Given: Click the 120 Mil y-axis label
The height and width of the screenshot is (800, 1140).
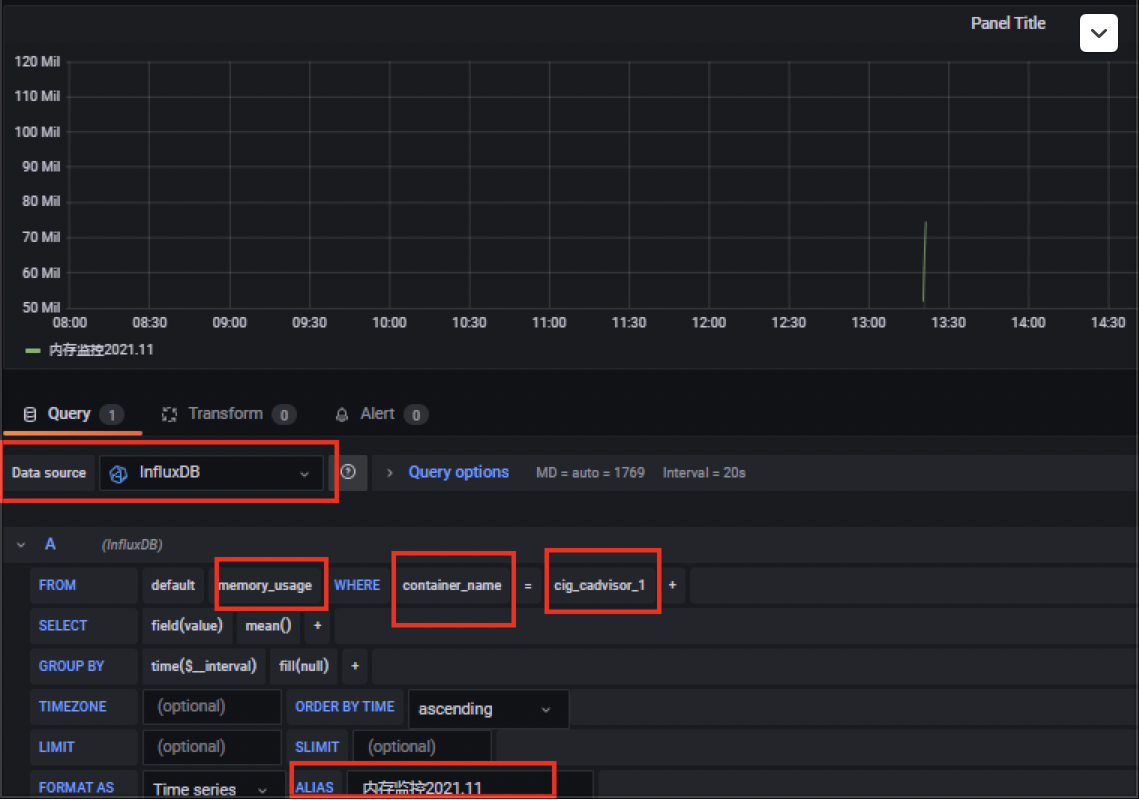Looking at the screenshot, I should [37, 62].
